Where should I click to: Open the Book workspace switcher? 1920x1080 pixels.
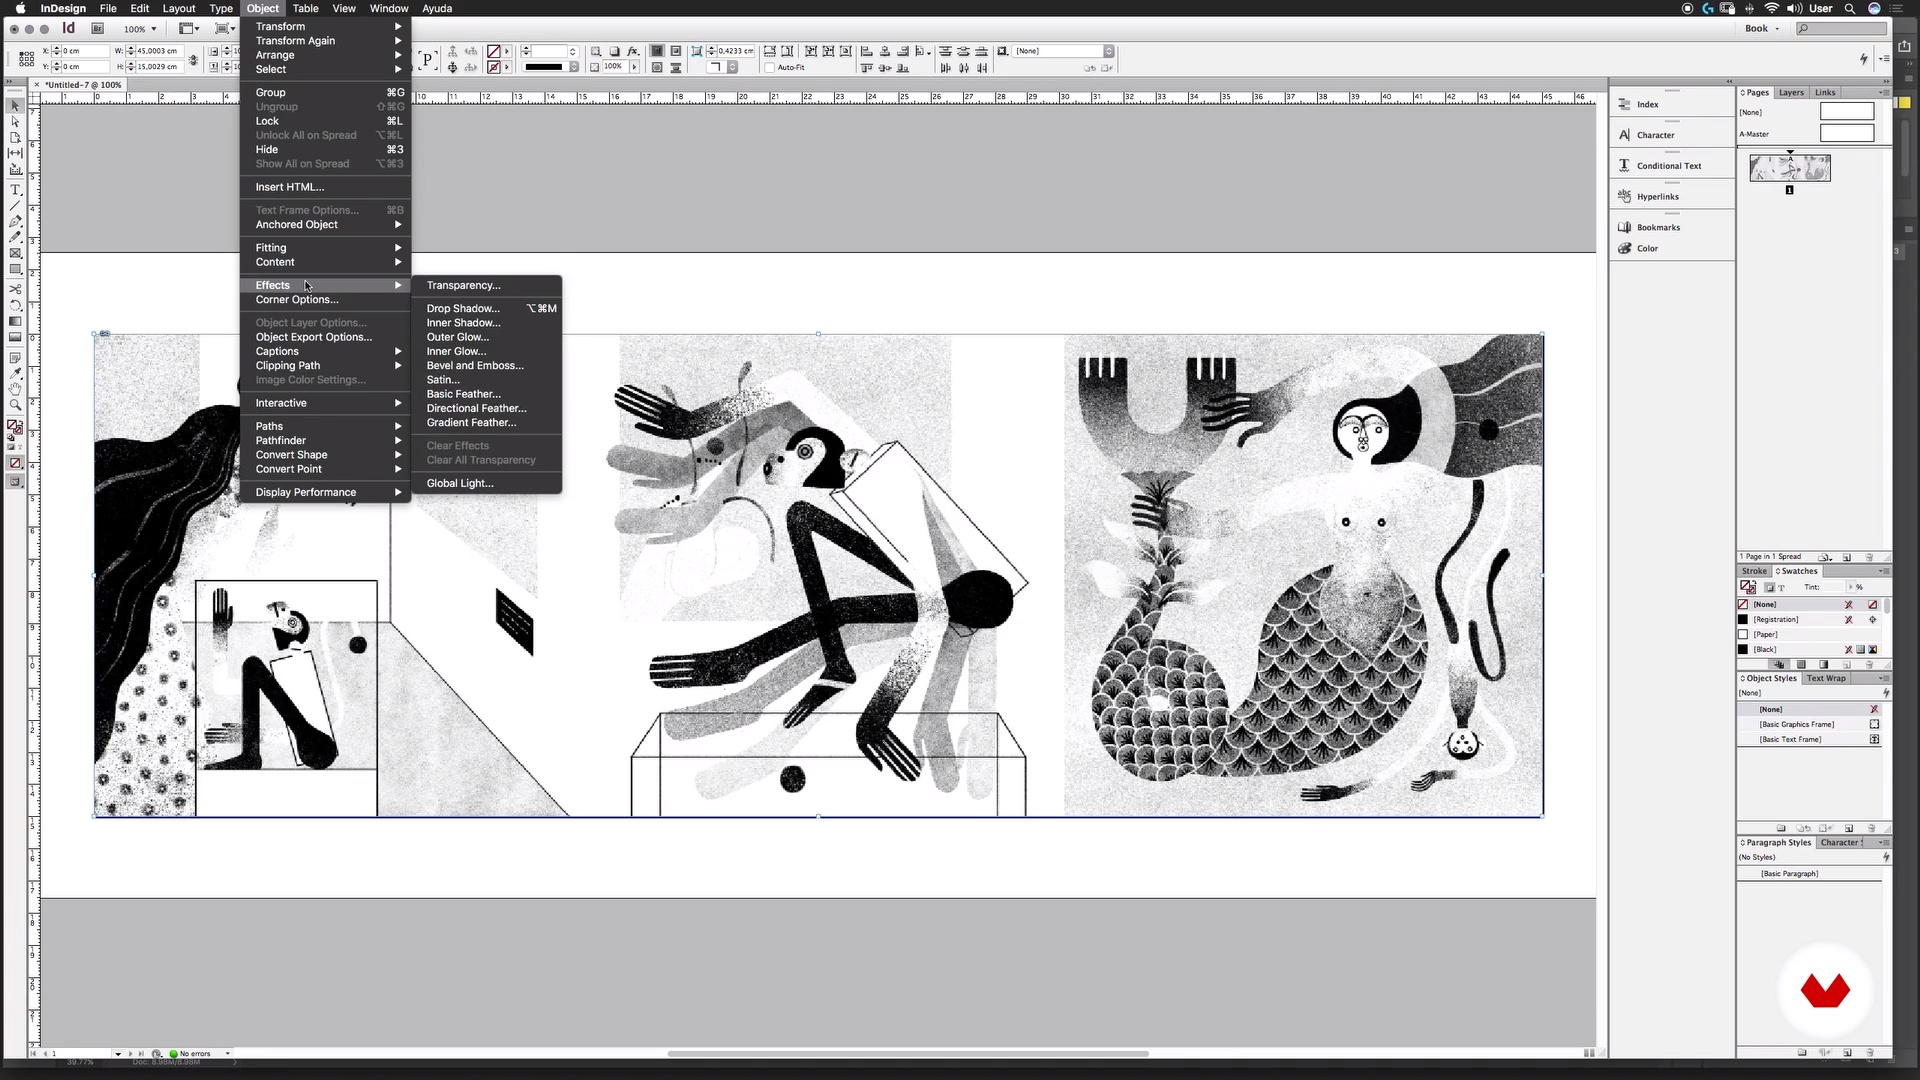pyautogui.click(x=1762, y=29)
